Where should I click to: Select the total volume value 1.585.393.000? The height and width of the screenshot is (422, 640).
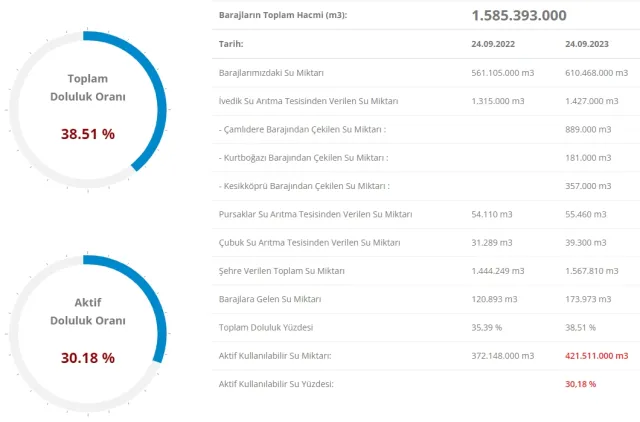click(519, 16)
